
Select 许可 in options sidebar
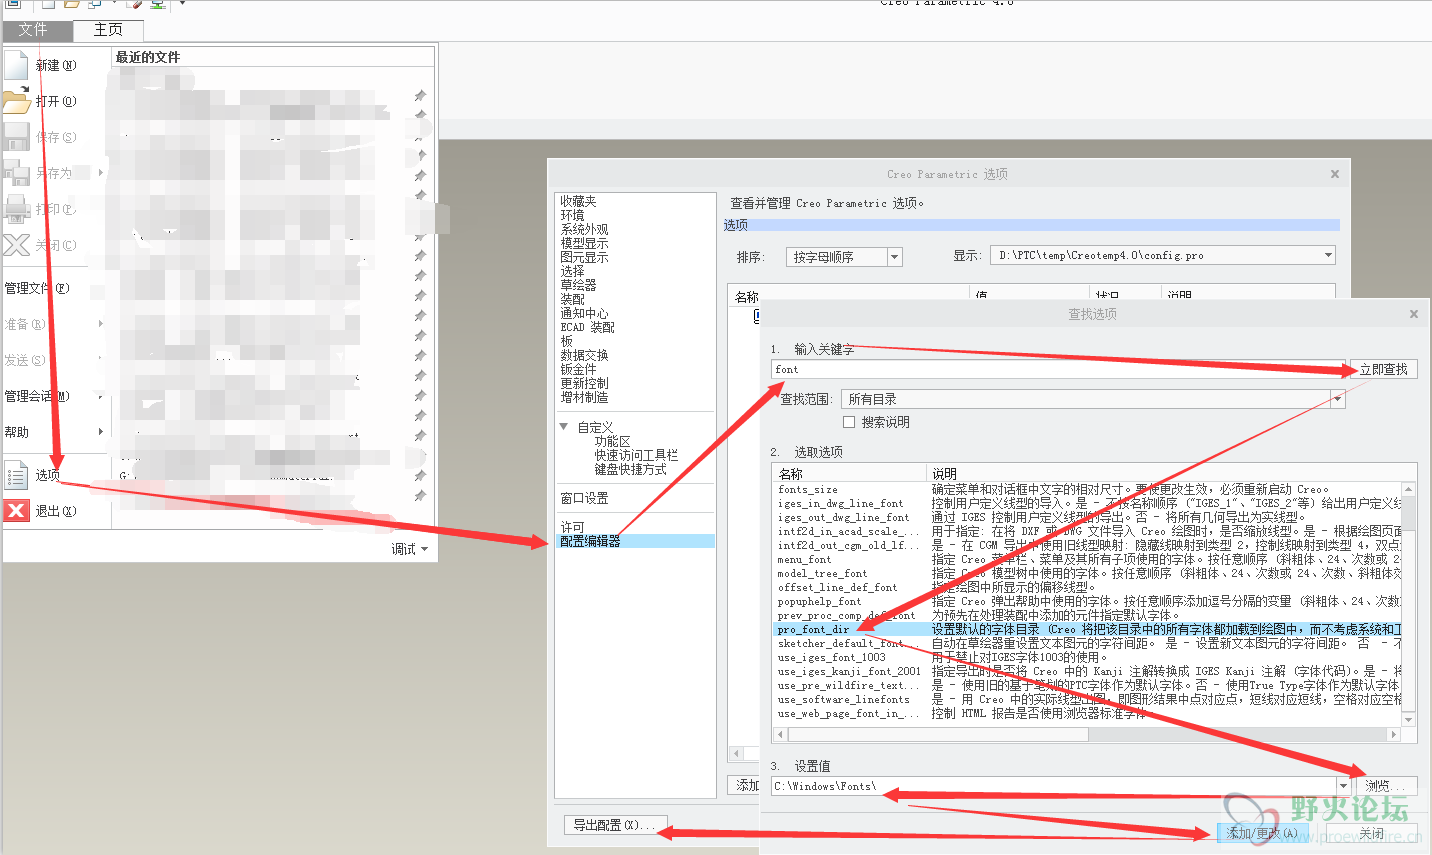point(572,527)
